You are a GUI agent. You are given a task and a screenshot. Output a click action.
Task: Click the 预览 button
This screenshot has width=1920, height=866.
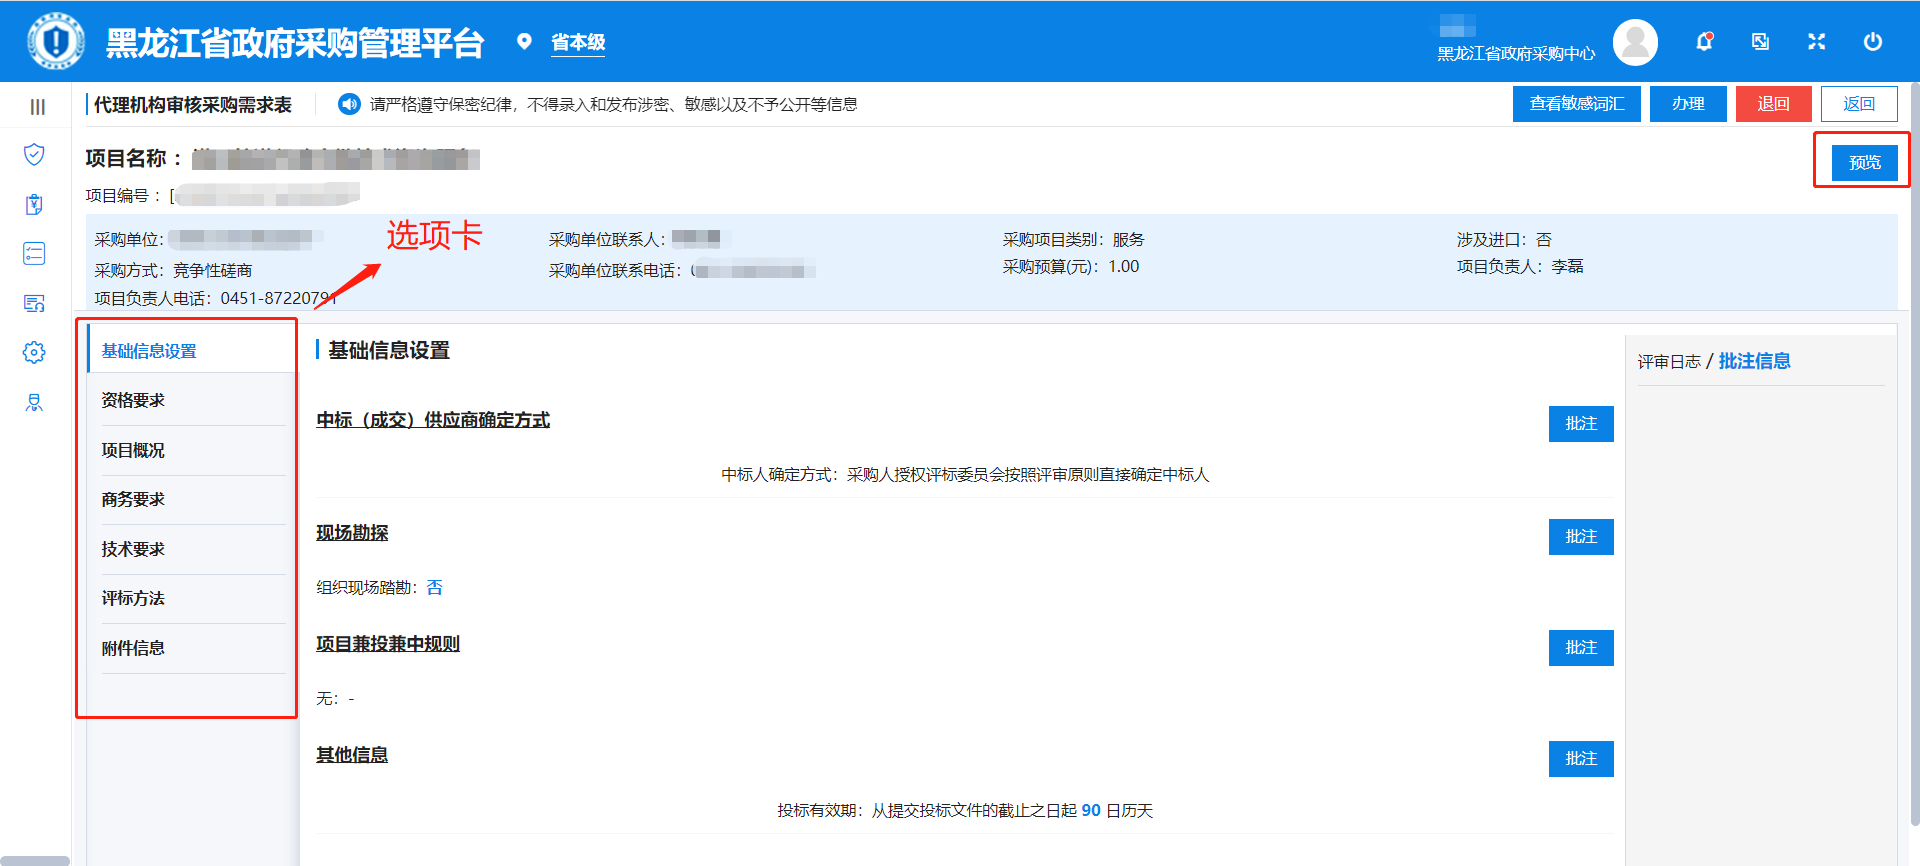pos(1864,163)
